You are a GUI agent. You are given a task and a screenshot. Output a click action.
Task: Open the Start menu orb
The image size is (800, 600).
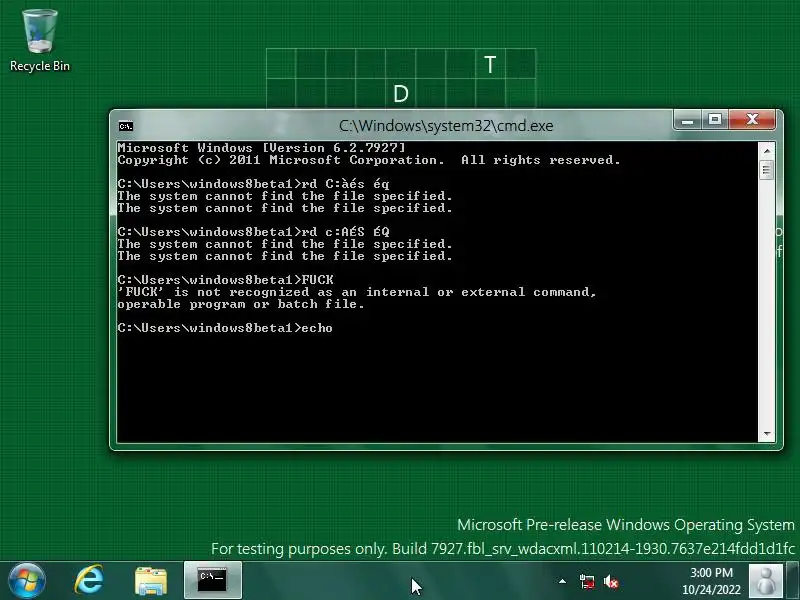click(x=27, y=581)
